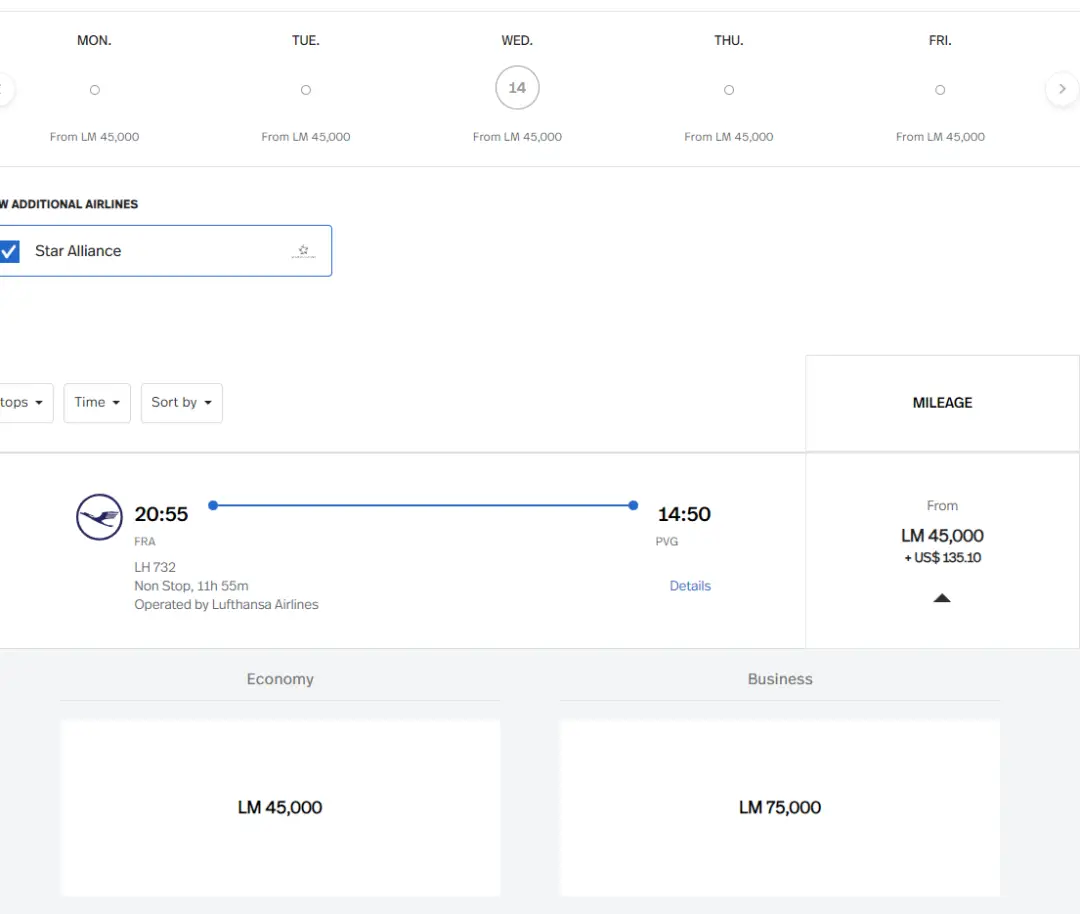Click the Lufthansa airline logo
This screenshot has width=1080, height=914.
point(99,517)
